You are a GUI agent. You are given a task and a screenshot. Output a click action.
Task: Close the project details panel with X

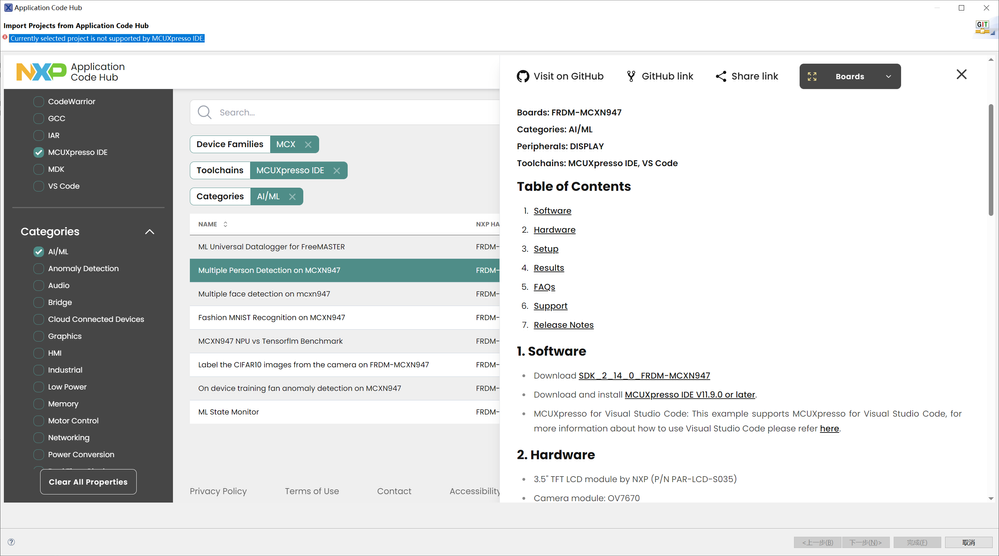(961, 74)
